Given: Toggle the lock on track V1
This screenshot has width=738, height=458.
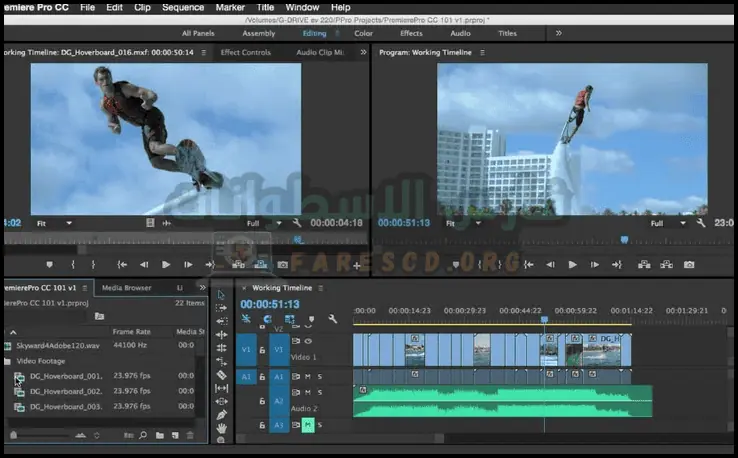Looking at the screenshot, I should 262,351.
